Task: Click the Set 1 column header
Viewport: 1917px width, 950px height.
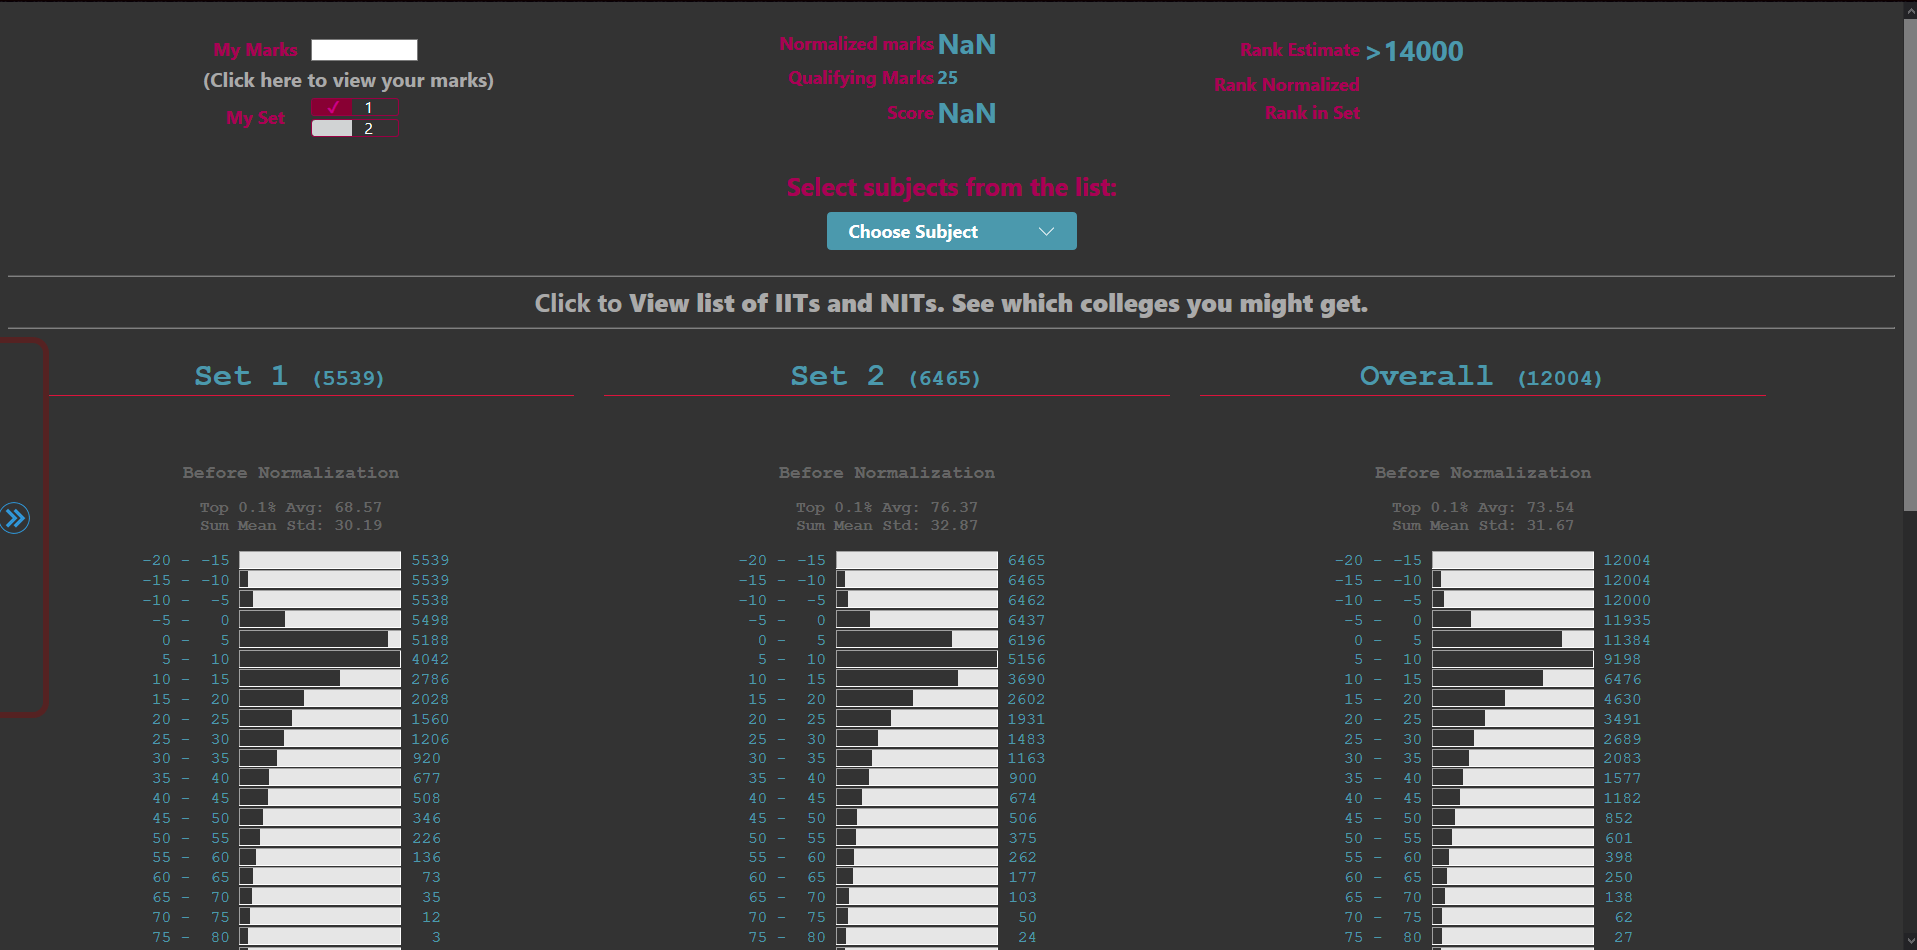Action: (240, 376)
